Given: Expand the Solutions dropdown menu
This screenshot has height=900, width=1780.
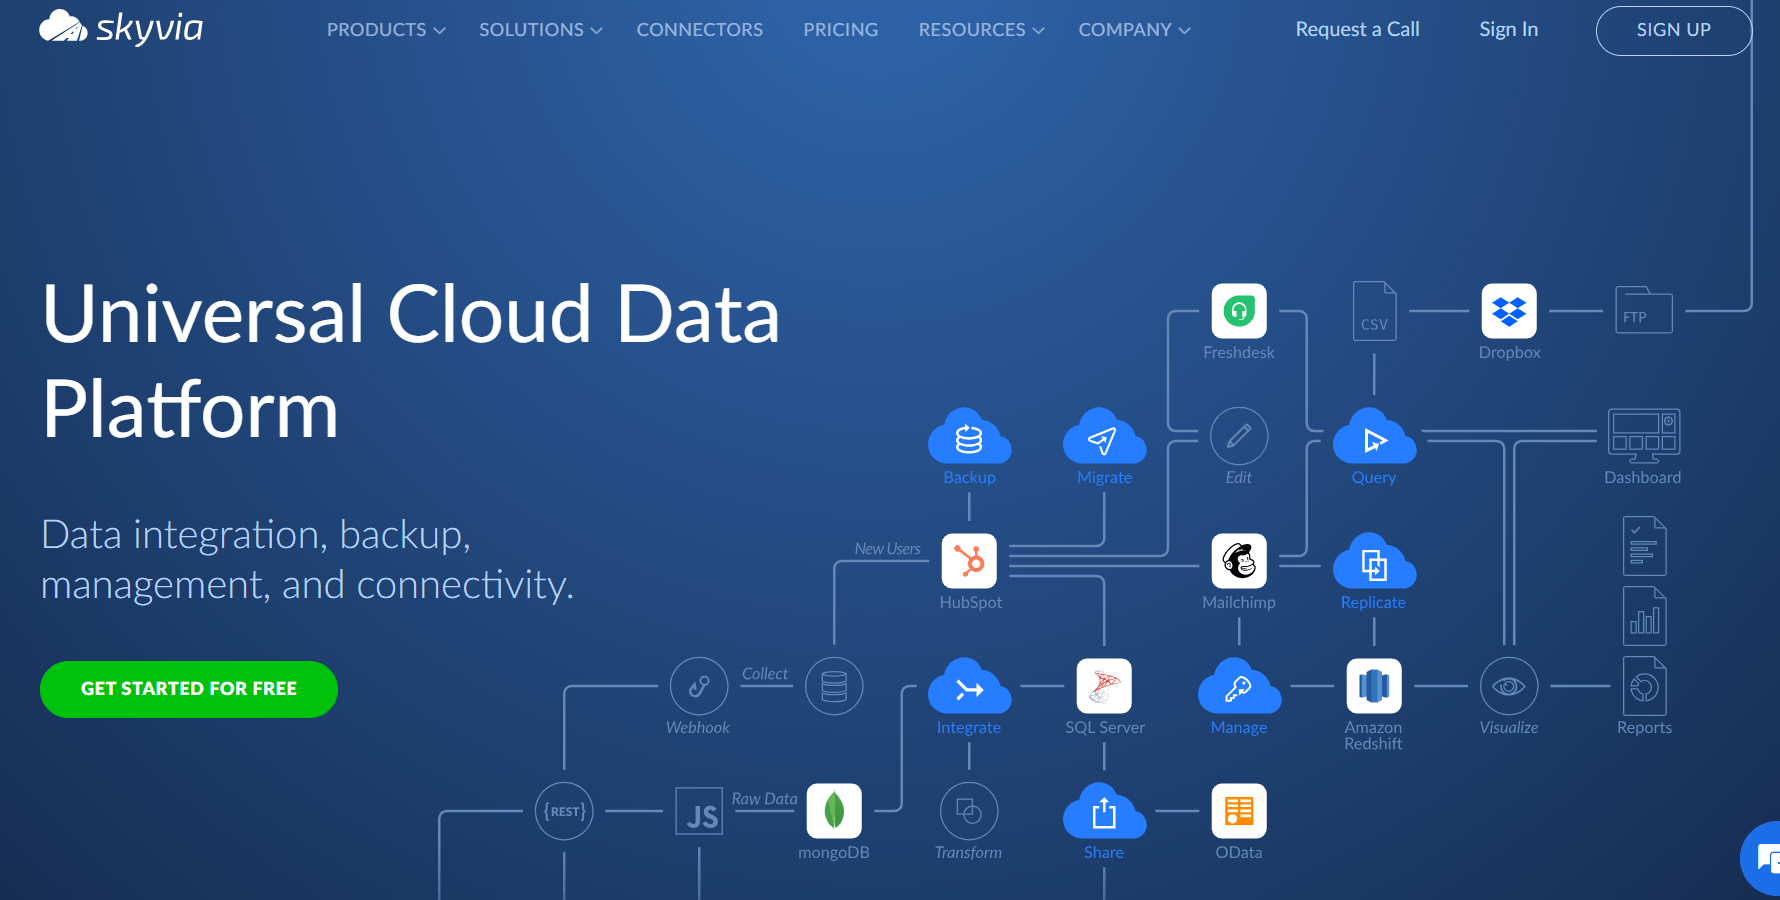Looking at the screenshot, I should 541,30.
